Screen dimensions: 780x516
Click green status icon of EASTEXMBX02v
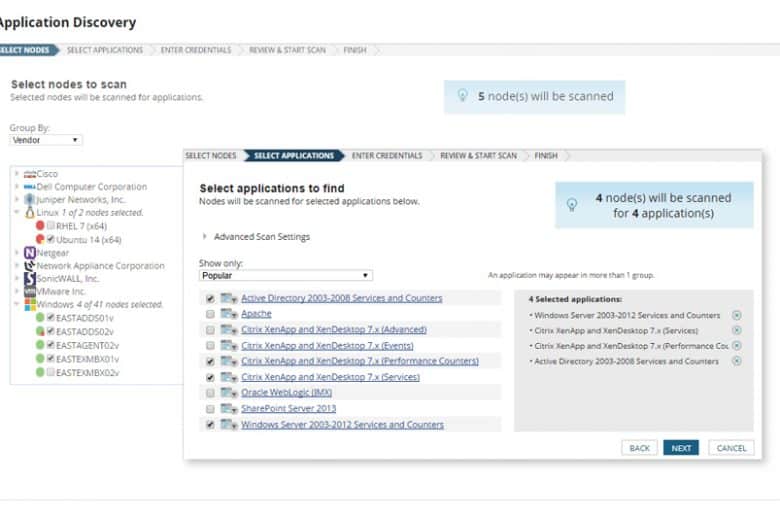click(40, 372)
